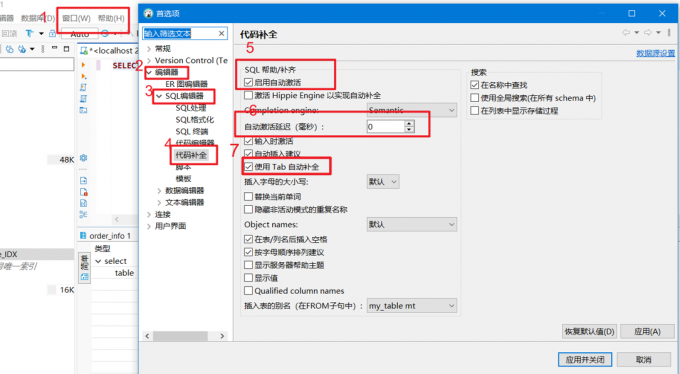Check the 替换当前单词 option
680x374 pixels.
coord(248,197)
